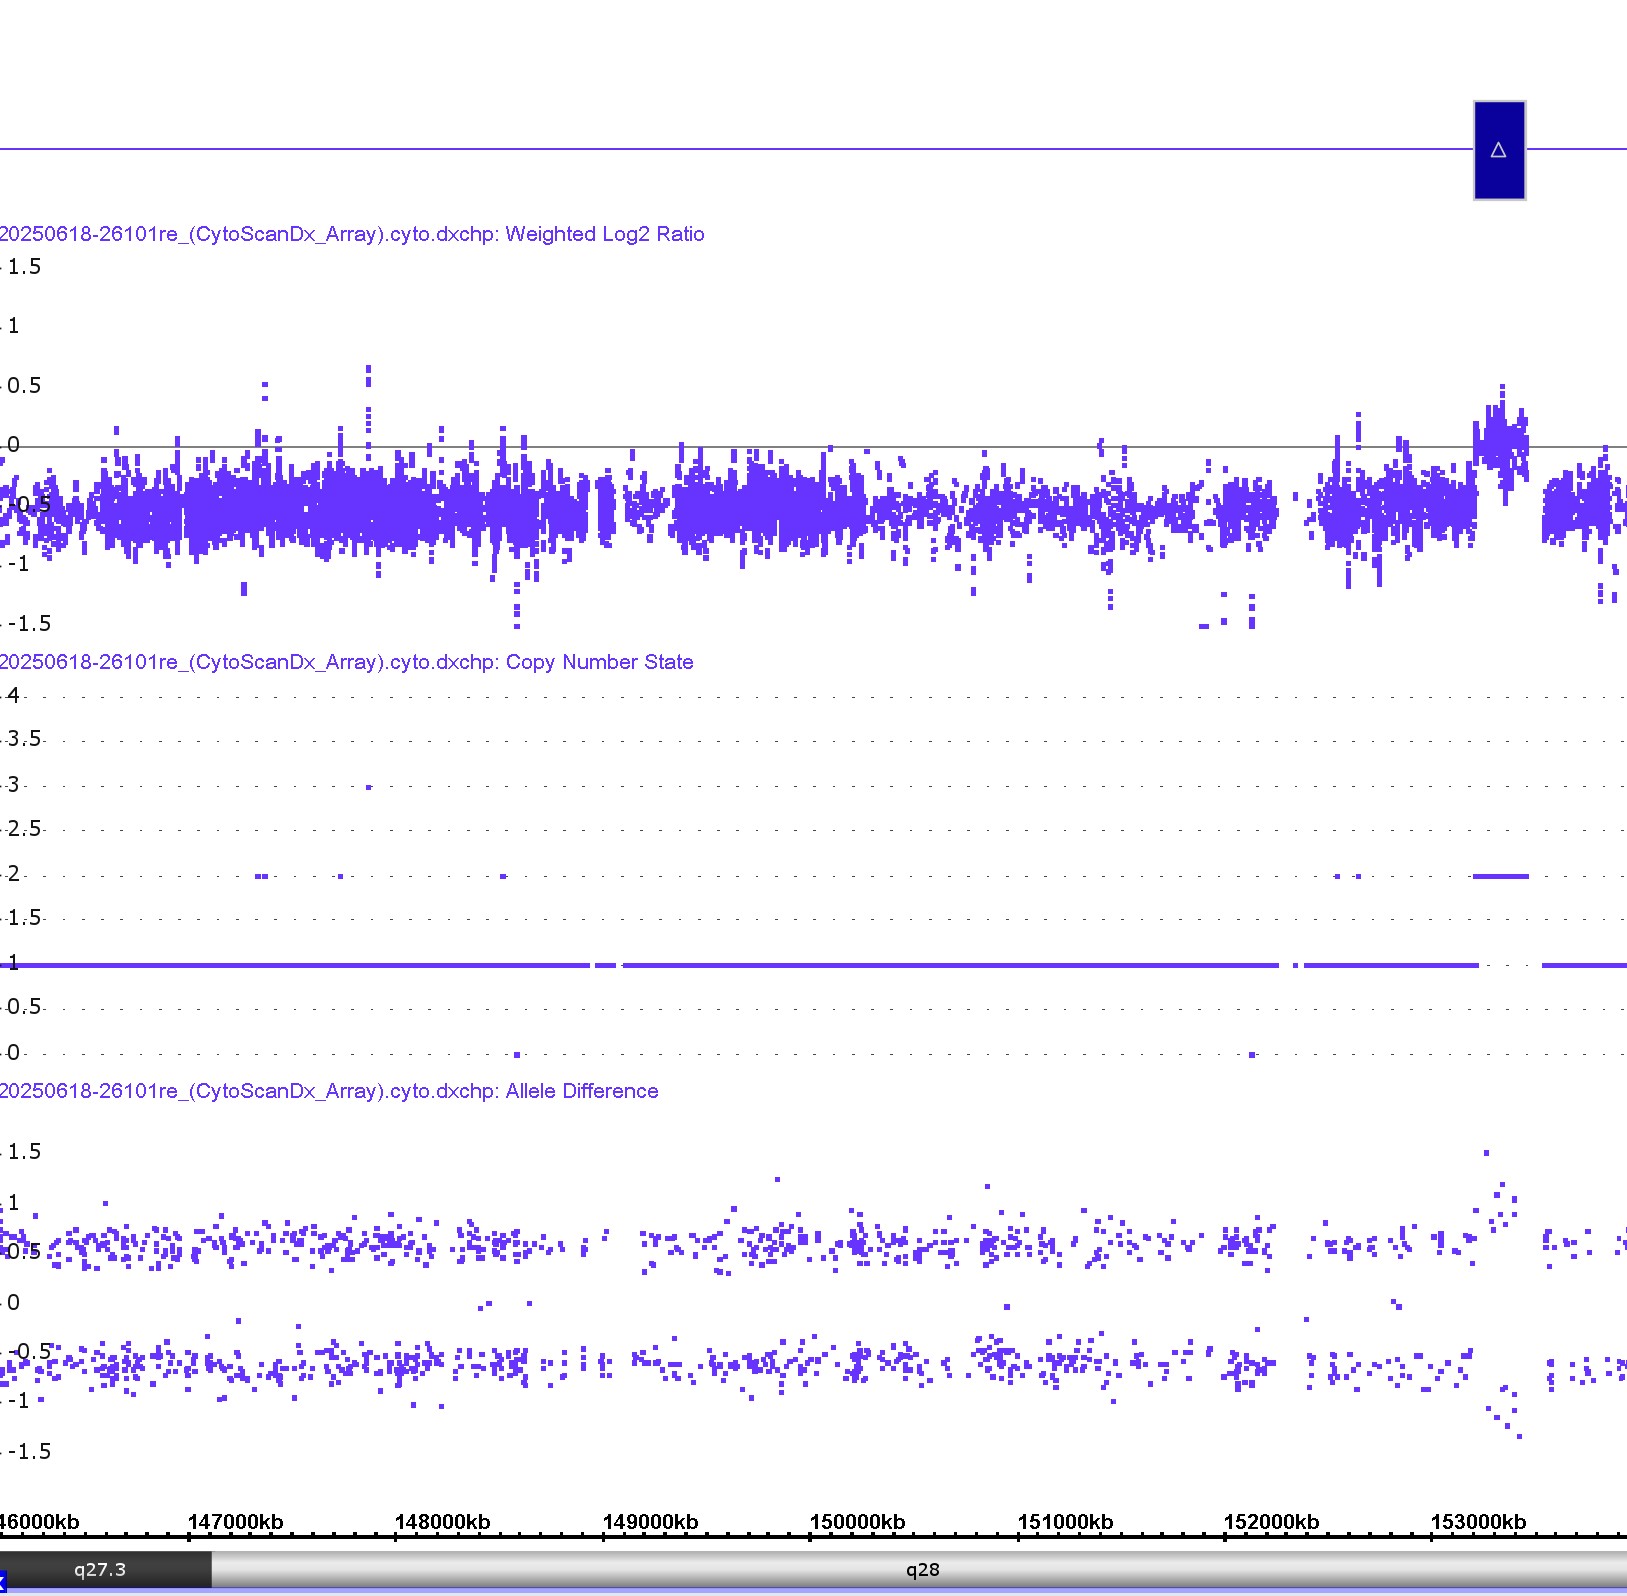Click the copy number 0 point near 152000kb

[1252, 1054]
